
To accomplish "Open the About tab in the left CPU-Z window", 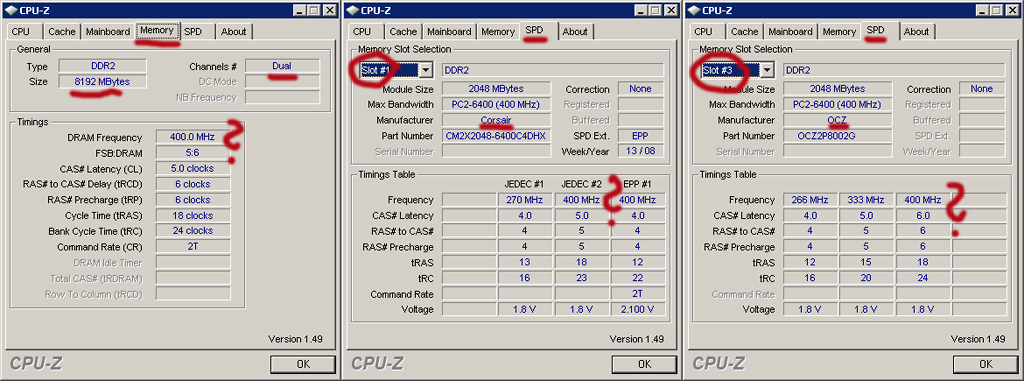I will coord(233,31).
